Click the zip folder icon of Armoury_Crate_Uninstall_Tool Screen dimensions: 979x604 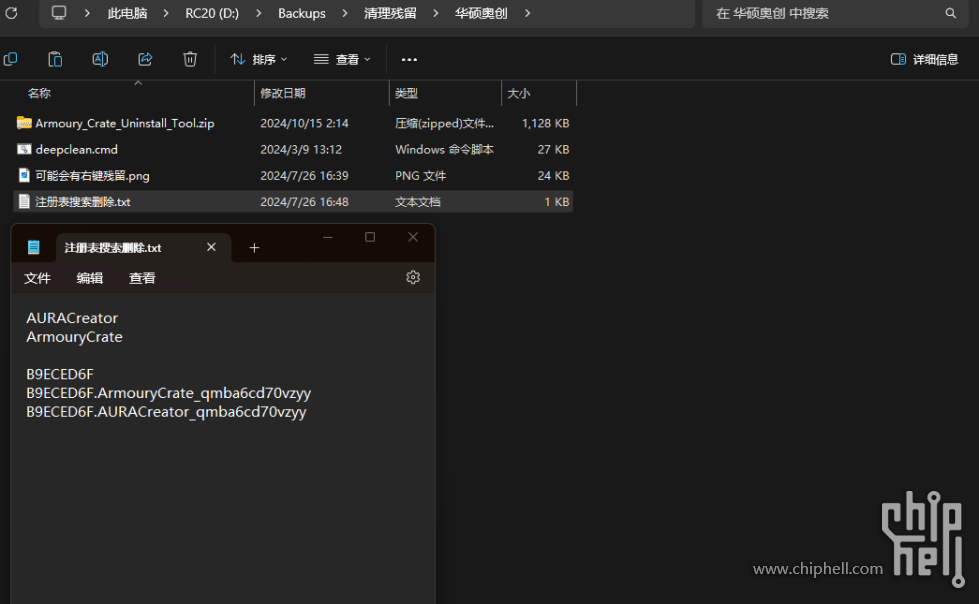point(24,123)
